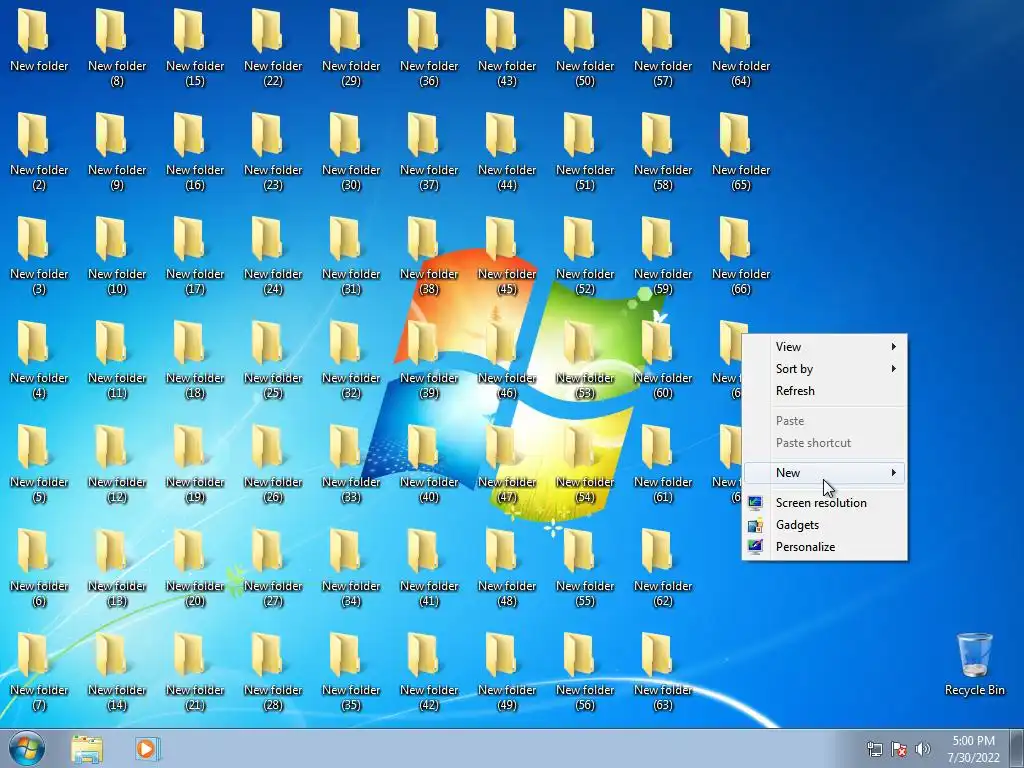Screen dimensions: 1024x768
Task: Select the first New folder icon
Action: [x=32, y=31]
